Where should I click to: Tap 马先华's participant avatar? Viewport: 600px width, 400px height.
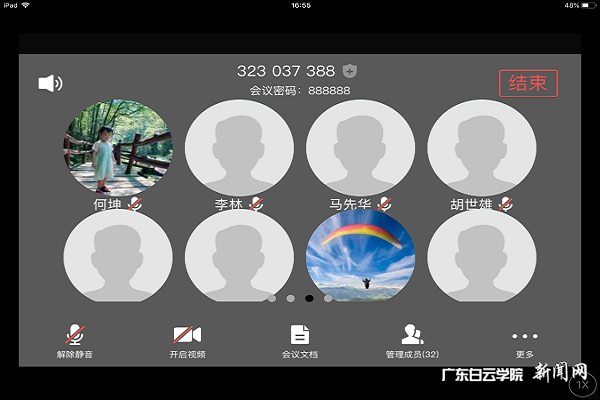(360, 147)
